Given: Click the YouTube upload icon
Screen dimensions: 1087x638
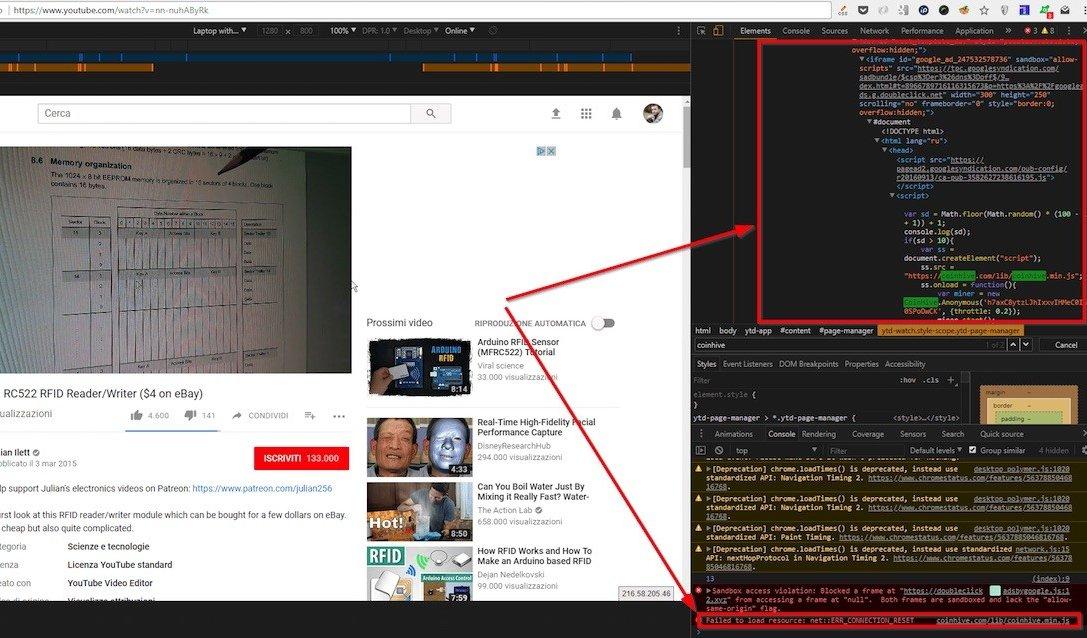Looking at the screenshot, I should [556, 113].
